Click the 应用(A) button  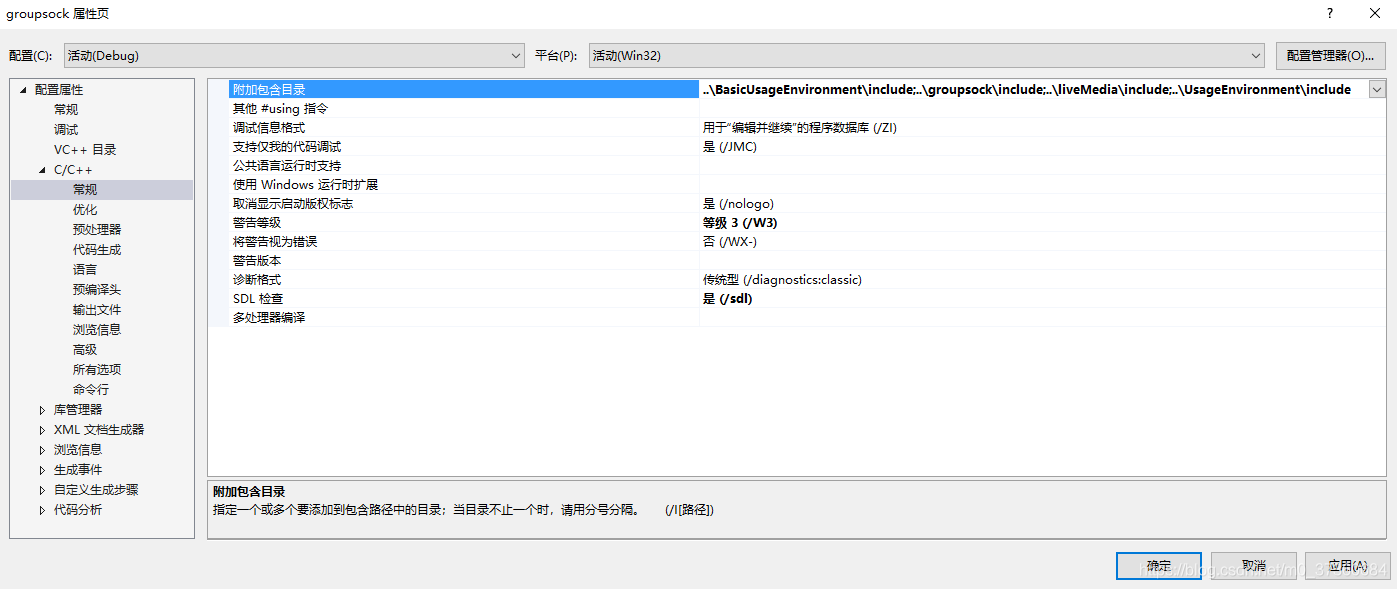1348,566
